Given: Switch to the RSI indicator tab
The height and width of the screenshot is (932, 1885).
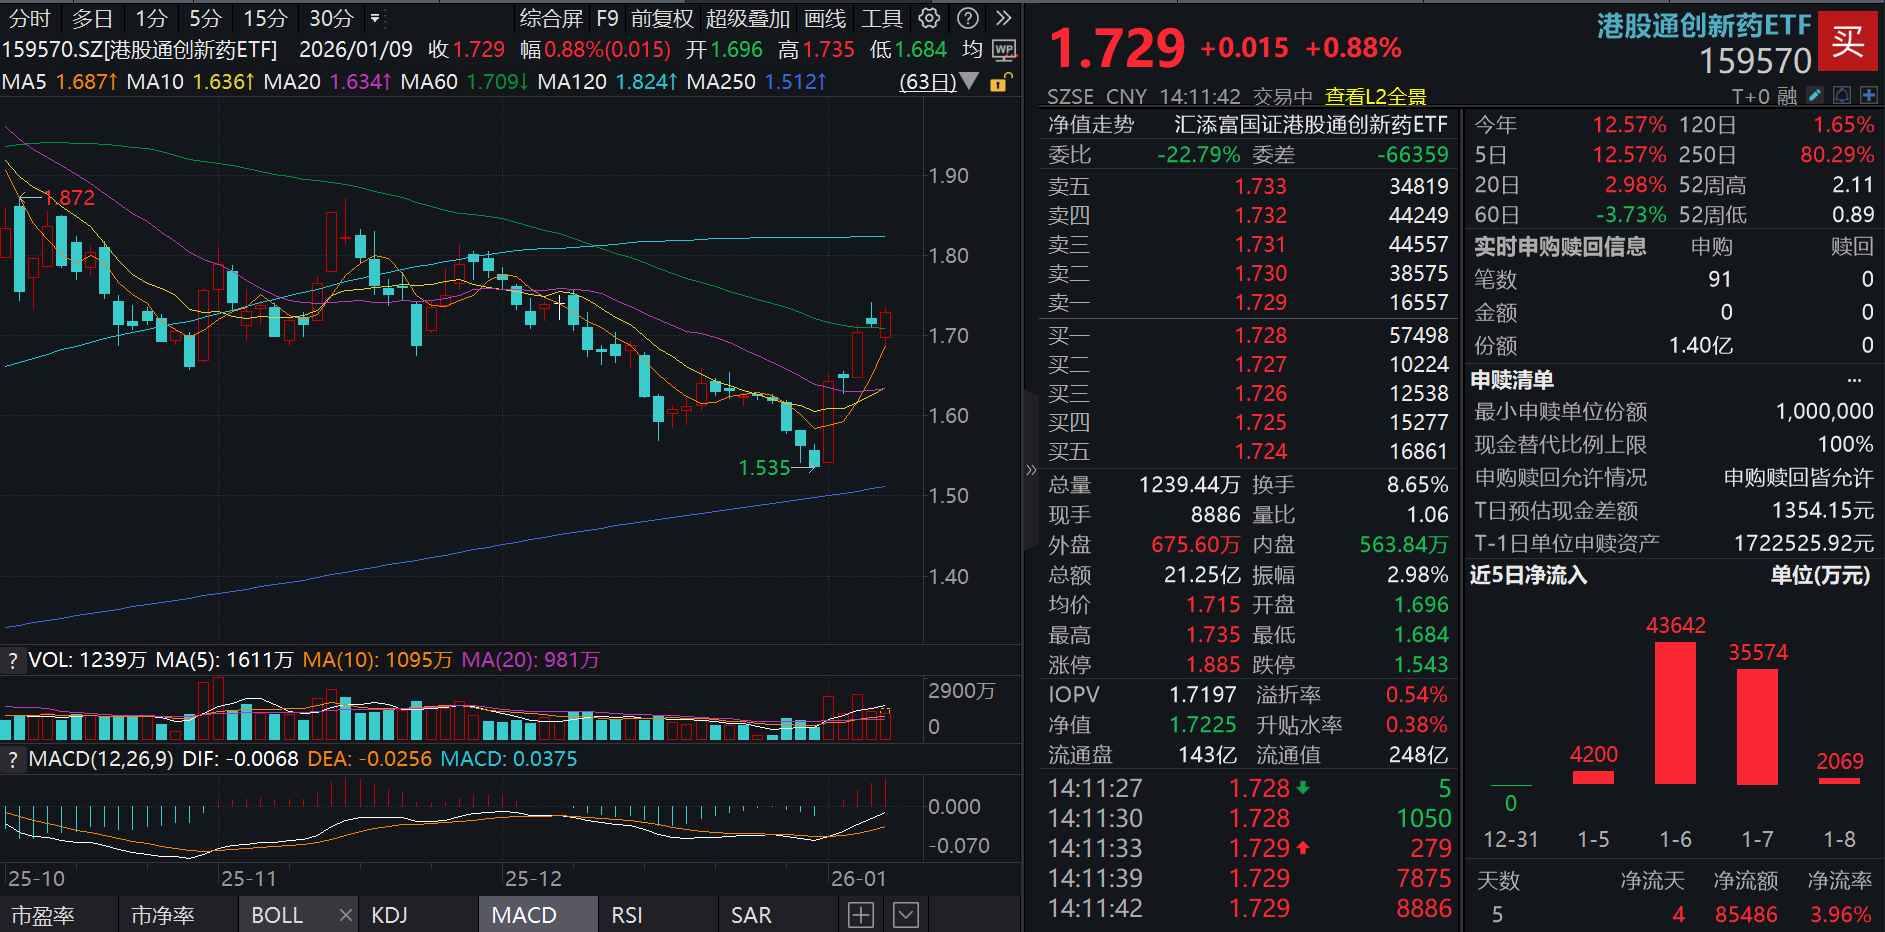Looking at the screenshot, I should click(x=626, y=914).
